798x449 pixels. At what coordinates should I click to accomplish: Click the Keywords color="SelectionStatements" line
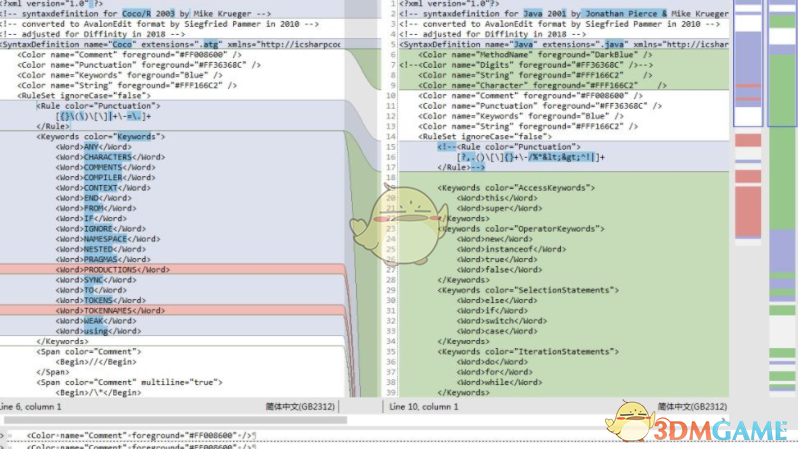pos(528,290)
